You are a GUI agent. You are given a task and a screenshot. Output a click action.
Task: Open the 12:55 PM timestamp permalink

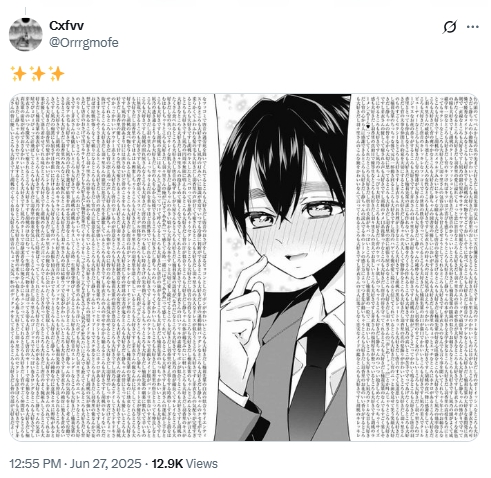pyautogui.click(x=35, y=464)
